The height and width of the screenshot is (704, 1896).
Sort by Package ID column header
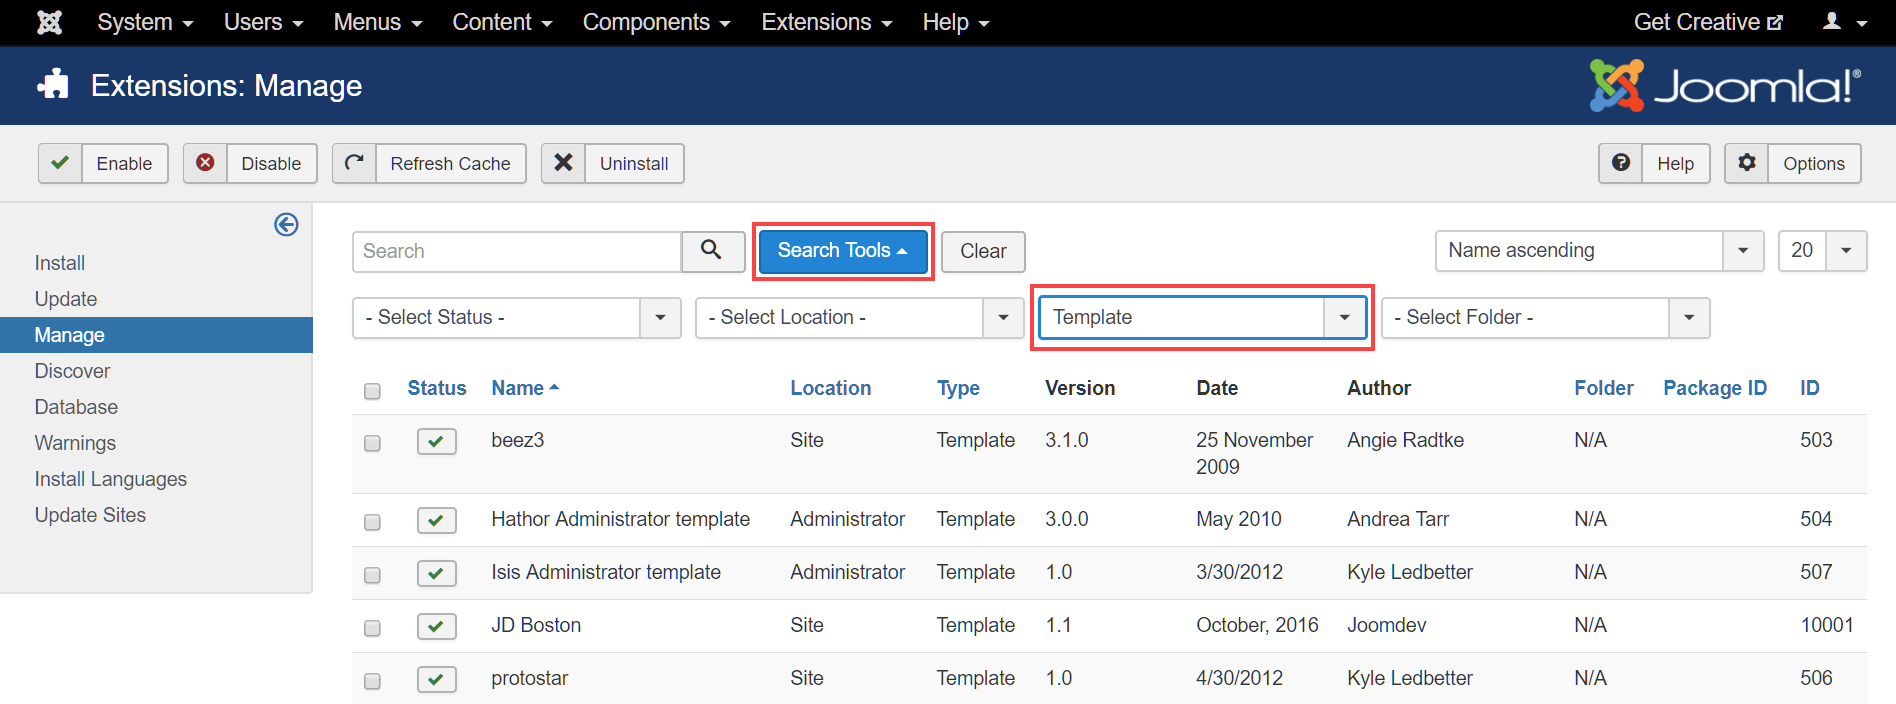coord(1715,388)
